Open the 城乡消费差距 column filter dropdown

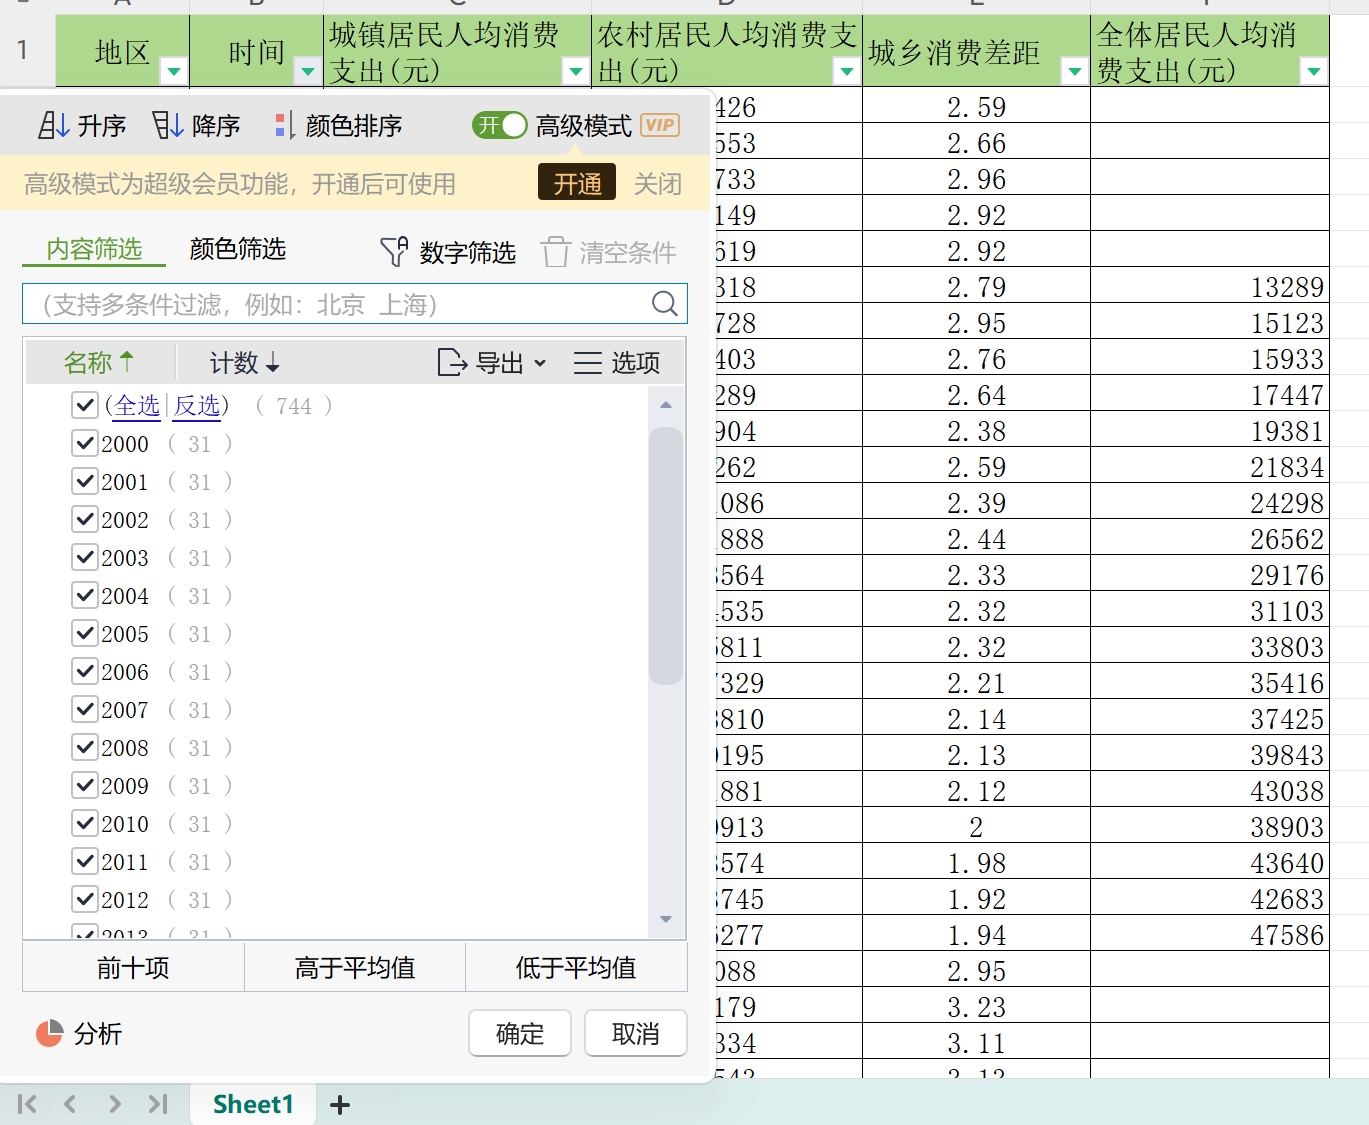(x=1074, y=71)
